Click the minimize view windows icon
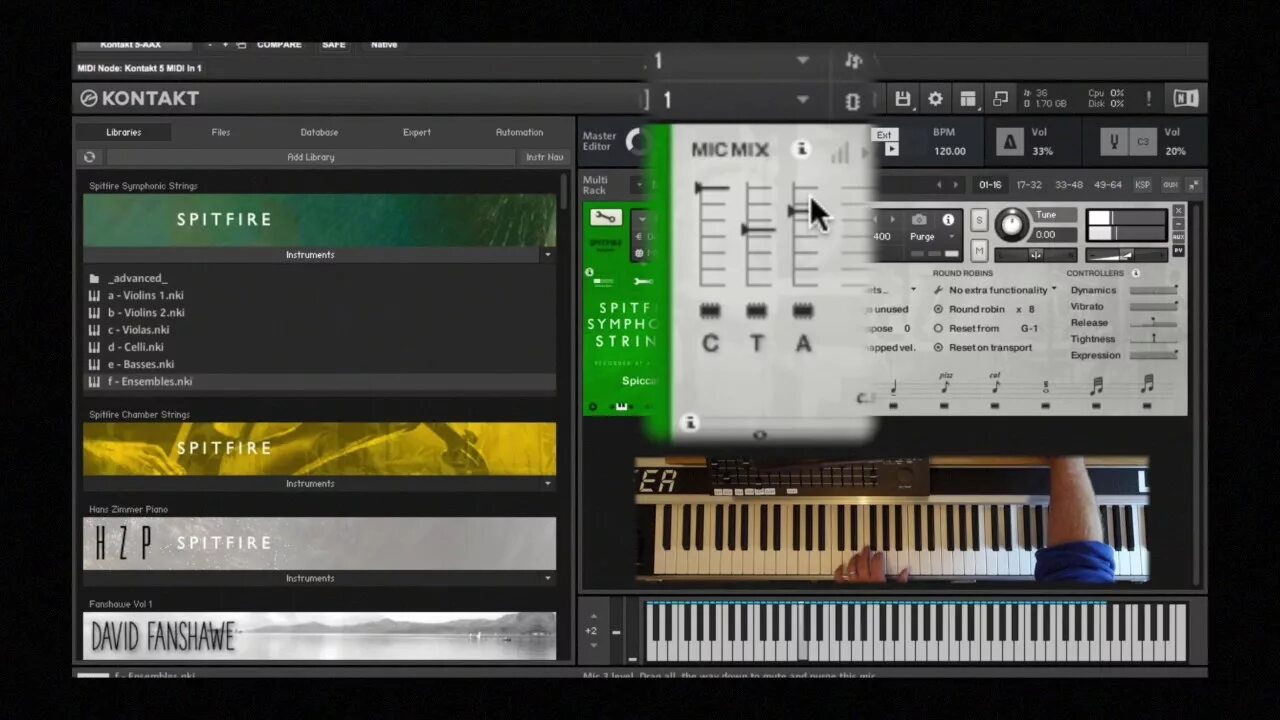The height and width of the screenshot is (720, 1280). pyautogui.click(x=1000, y=99)
